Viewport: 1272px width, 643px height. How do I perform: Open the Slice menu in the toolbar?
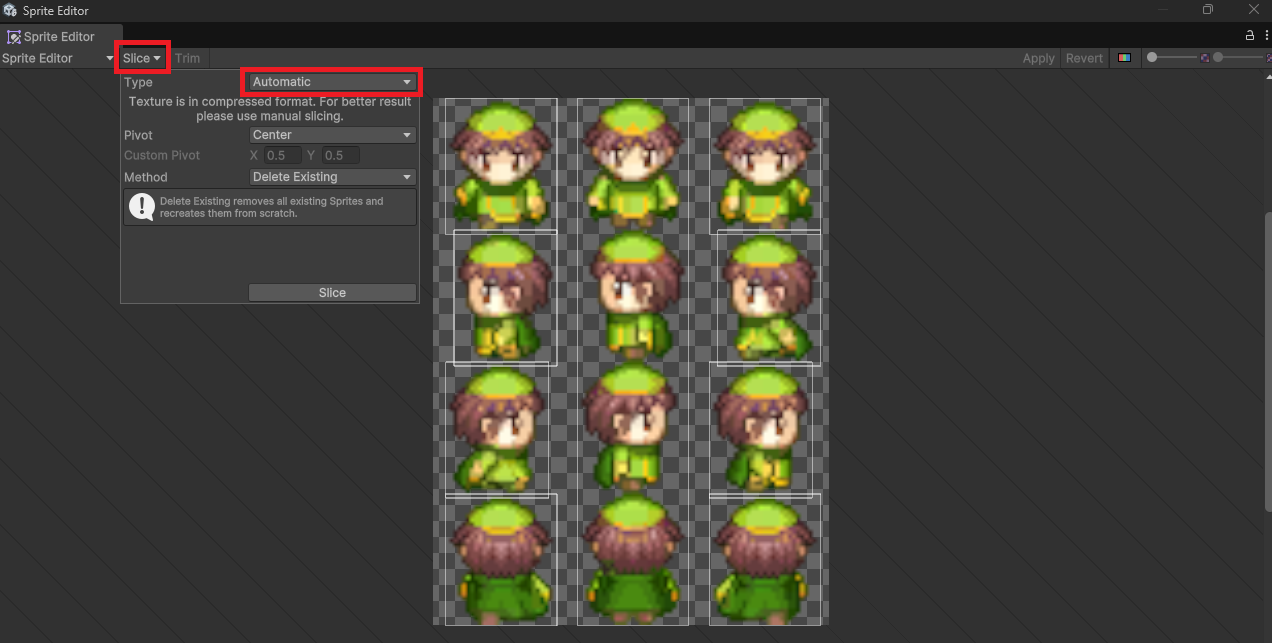point(141,58)
